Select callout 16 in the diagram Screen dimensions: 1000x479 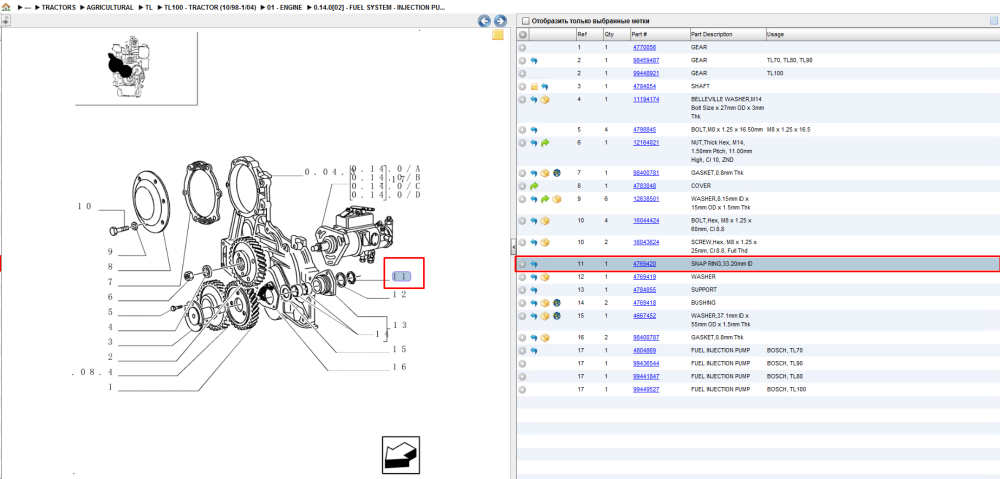click(x=399, y=367)
